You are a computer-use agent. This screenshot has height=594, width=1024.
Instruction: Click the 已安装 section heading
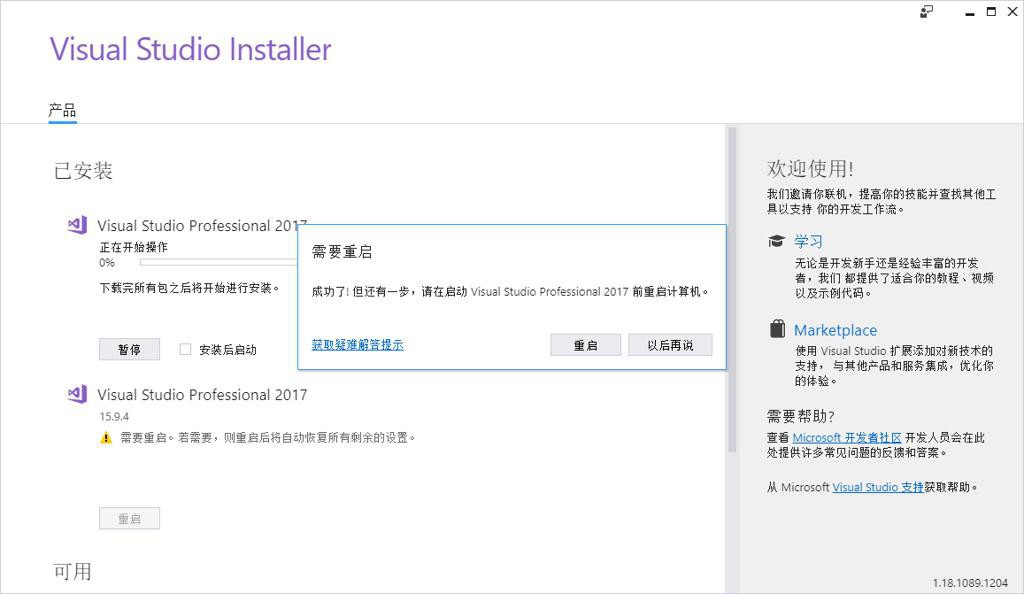point(83,171)
